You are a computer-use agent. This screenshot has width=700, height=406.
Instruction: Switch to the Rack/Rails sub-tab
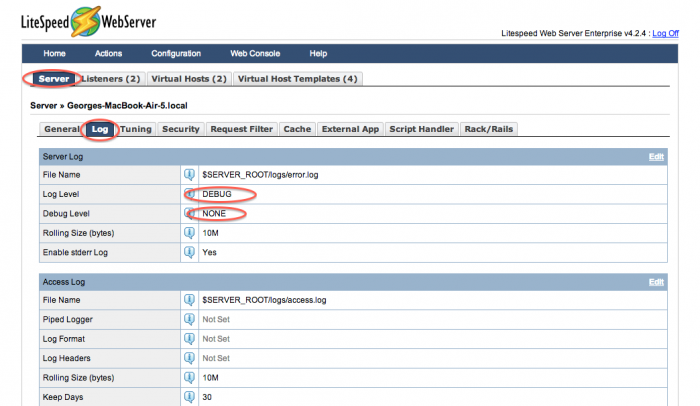click(489, 129)
